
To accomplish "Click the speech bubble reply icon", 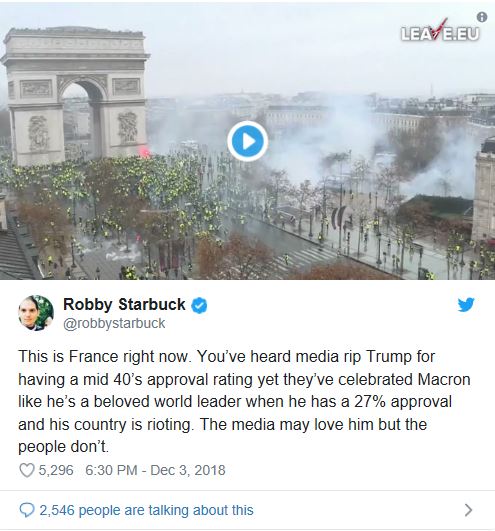I will coord(27,510).
